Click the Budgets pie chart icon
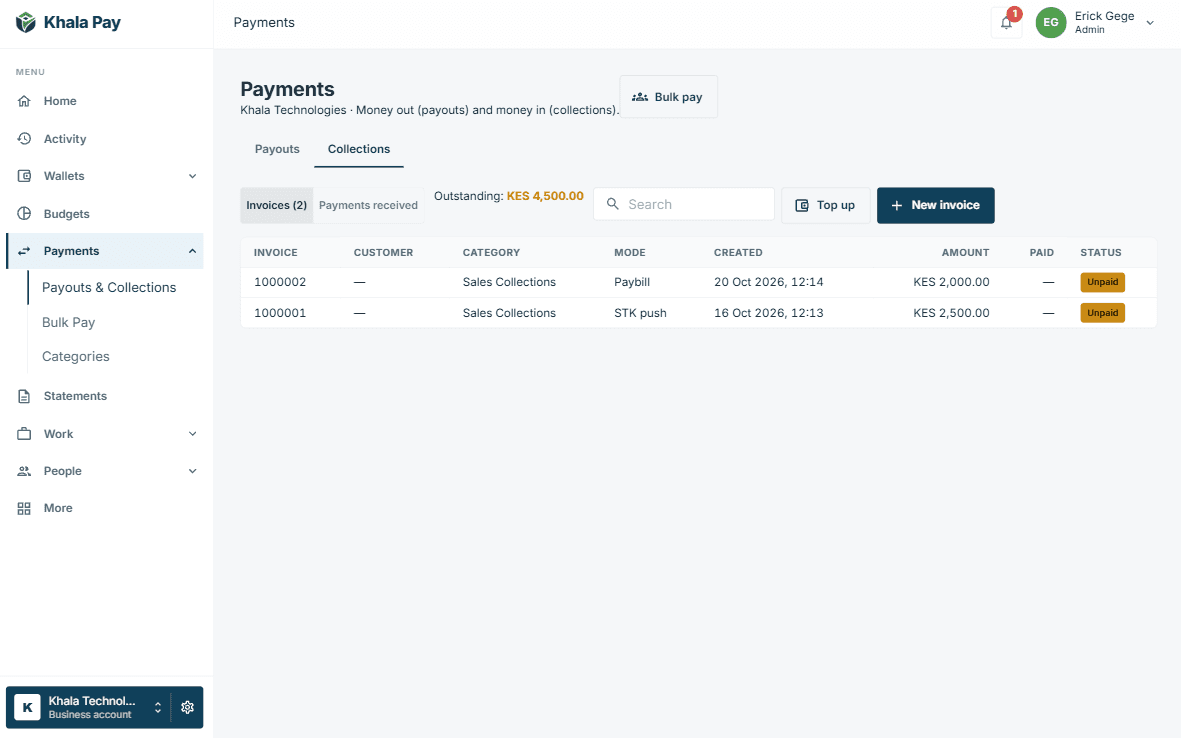The width and height of the screenshot is (1181, 738). (x=24, y=213)
